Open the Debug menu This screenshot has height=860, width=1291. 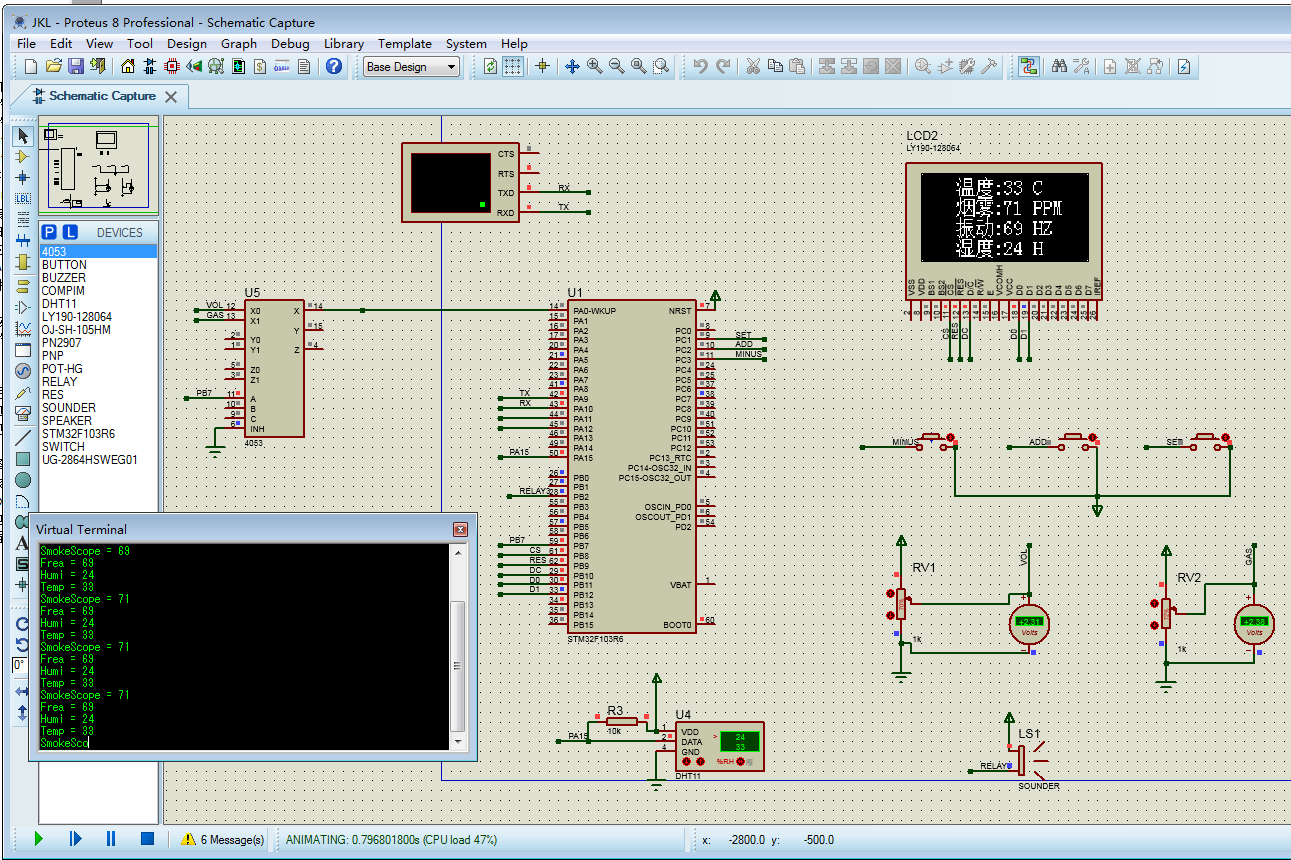[290, 44]
